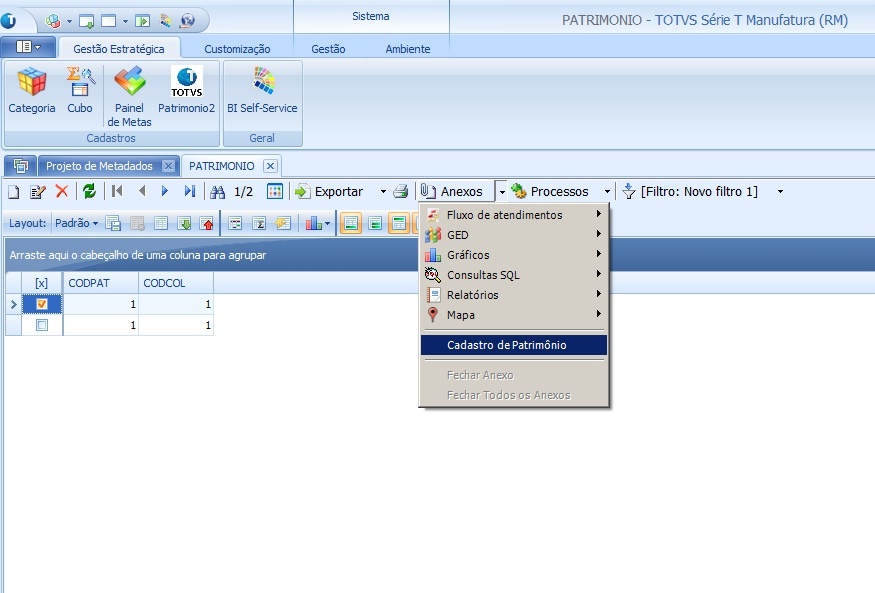
Task: Open the Consultas SQL submenu
Action: coord(514,275)
